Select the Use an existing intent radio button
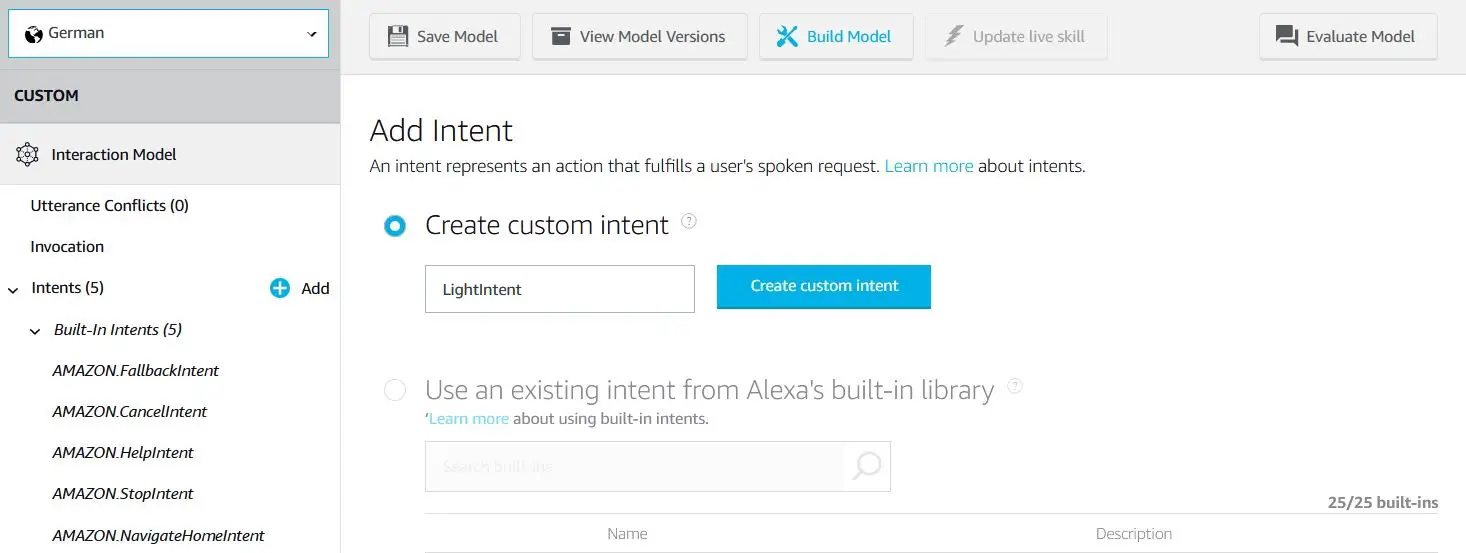The height and width of the screenshot is (553, 1466). (x=395, y=390)
